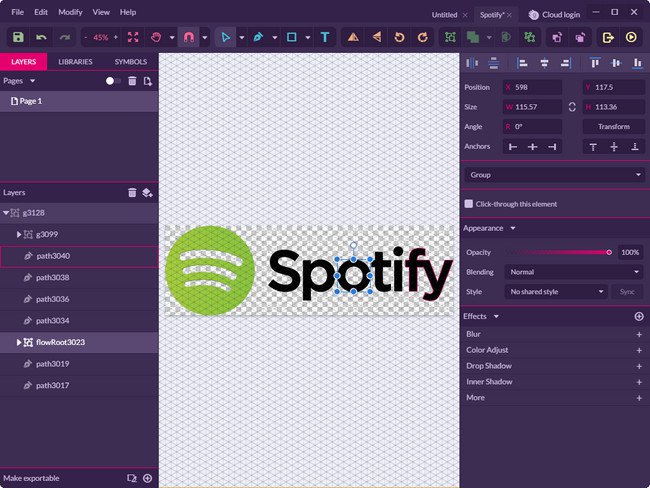Select the arrow Select tool

(226, 37)
